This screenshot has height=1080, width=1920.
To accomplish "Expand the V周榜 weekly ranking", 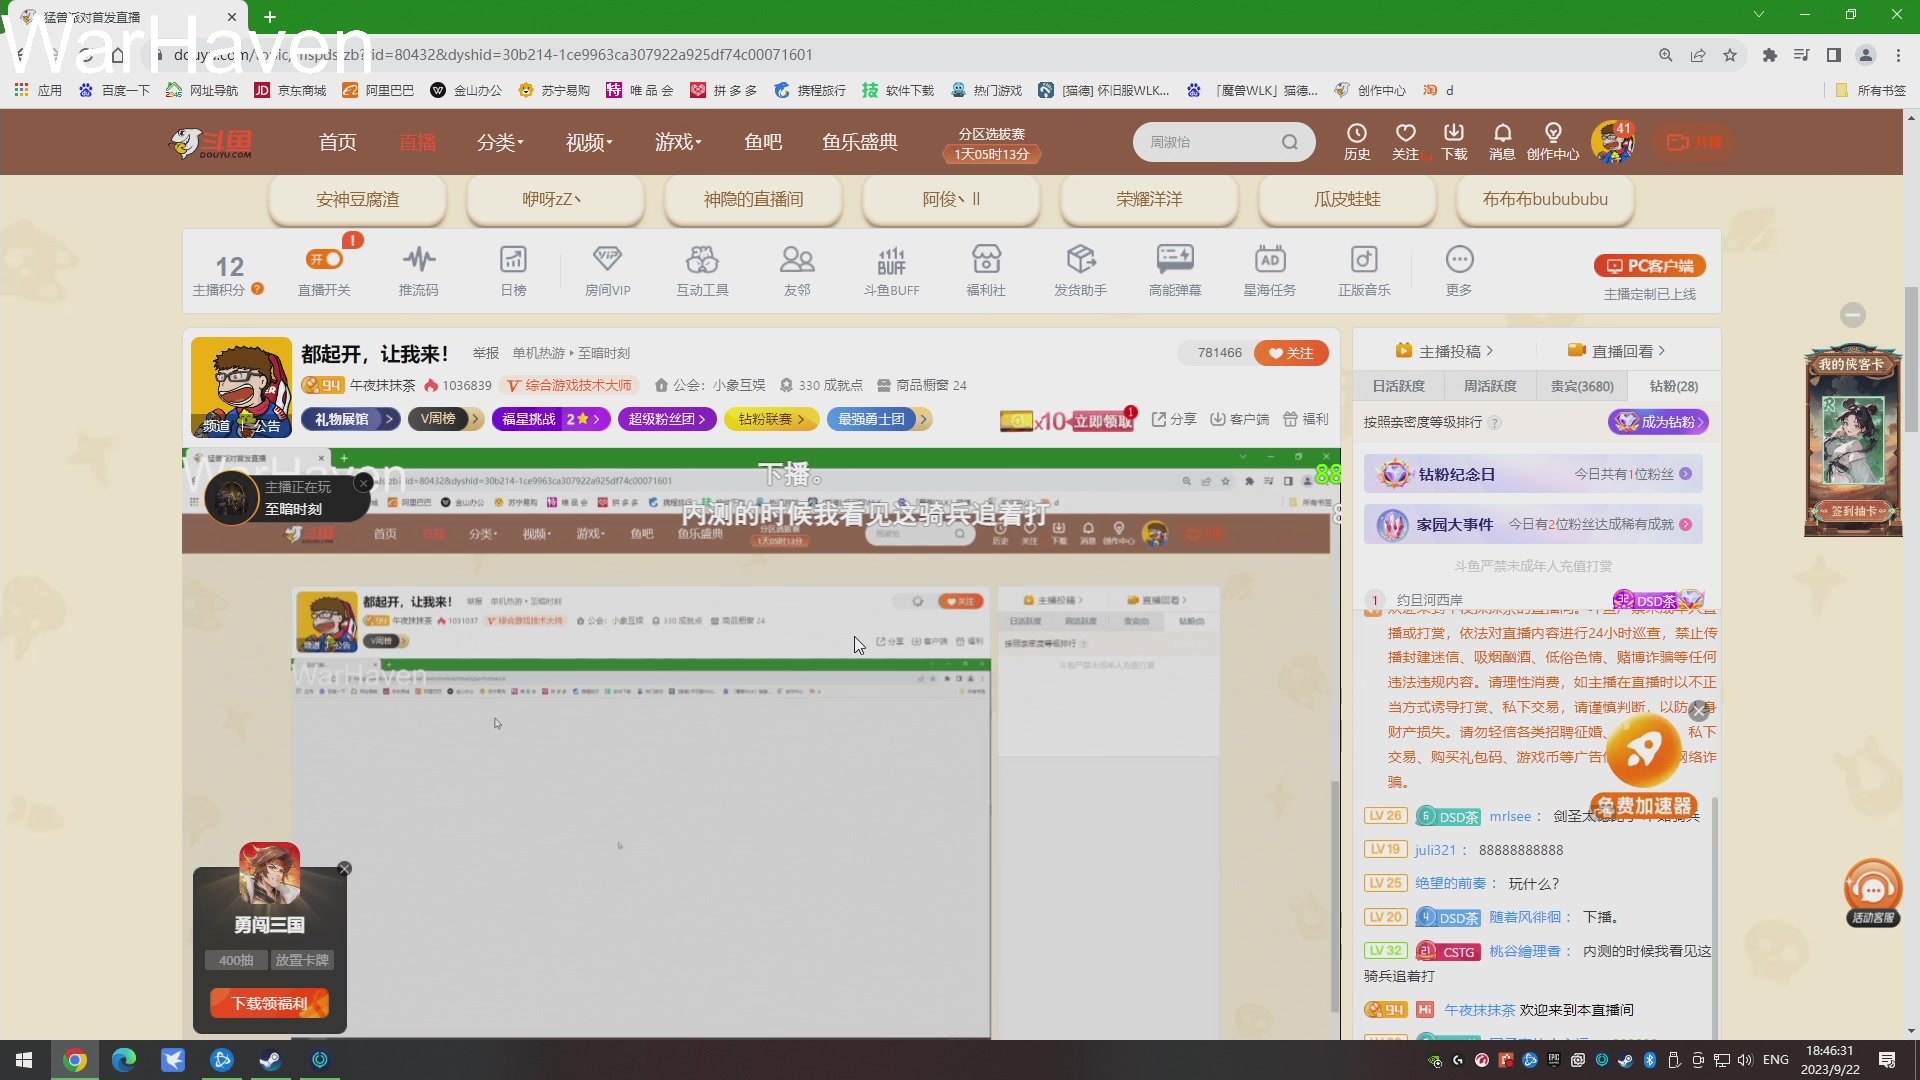I will (x=446, y=419).
